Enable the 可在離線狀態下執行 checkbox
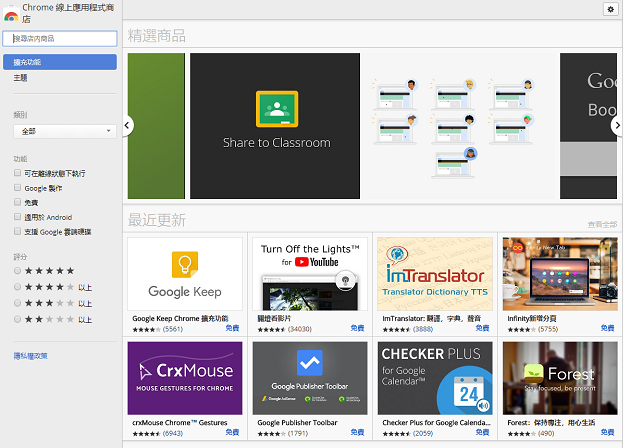 click(x=18, y=173)
